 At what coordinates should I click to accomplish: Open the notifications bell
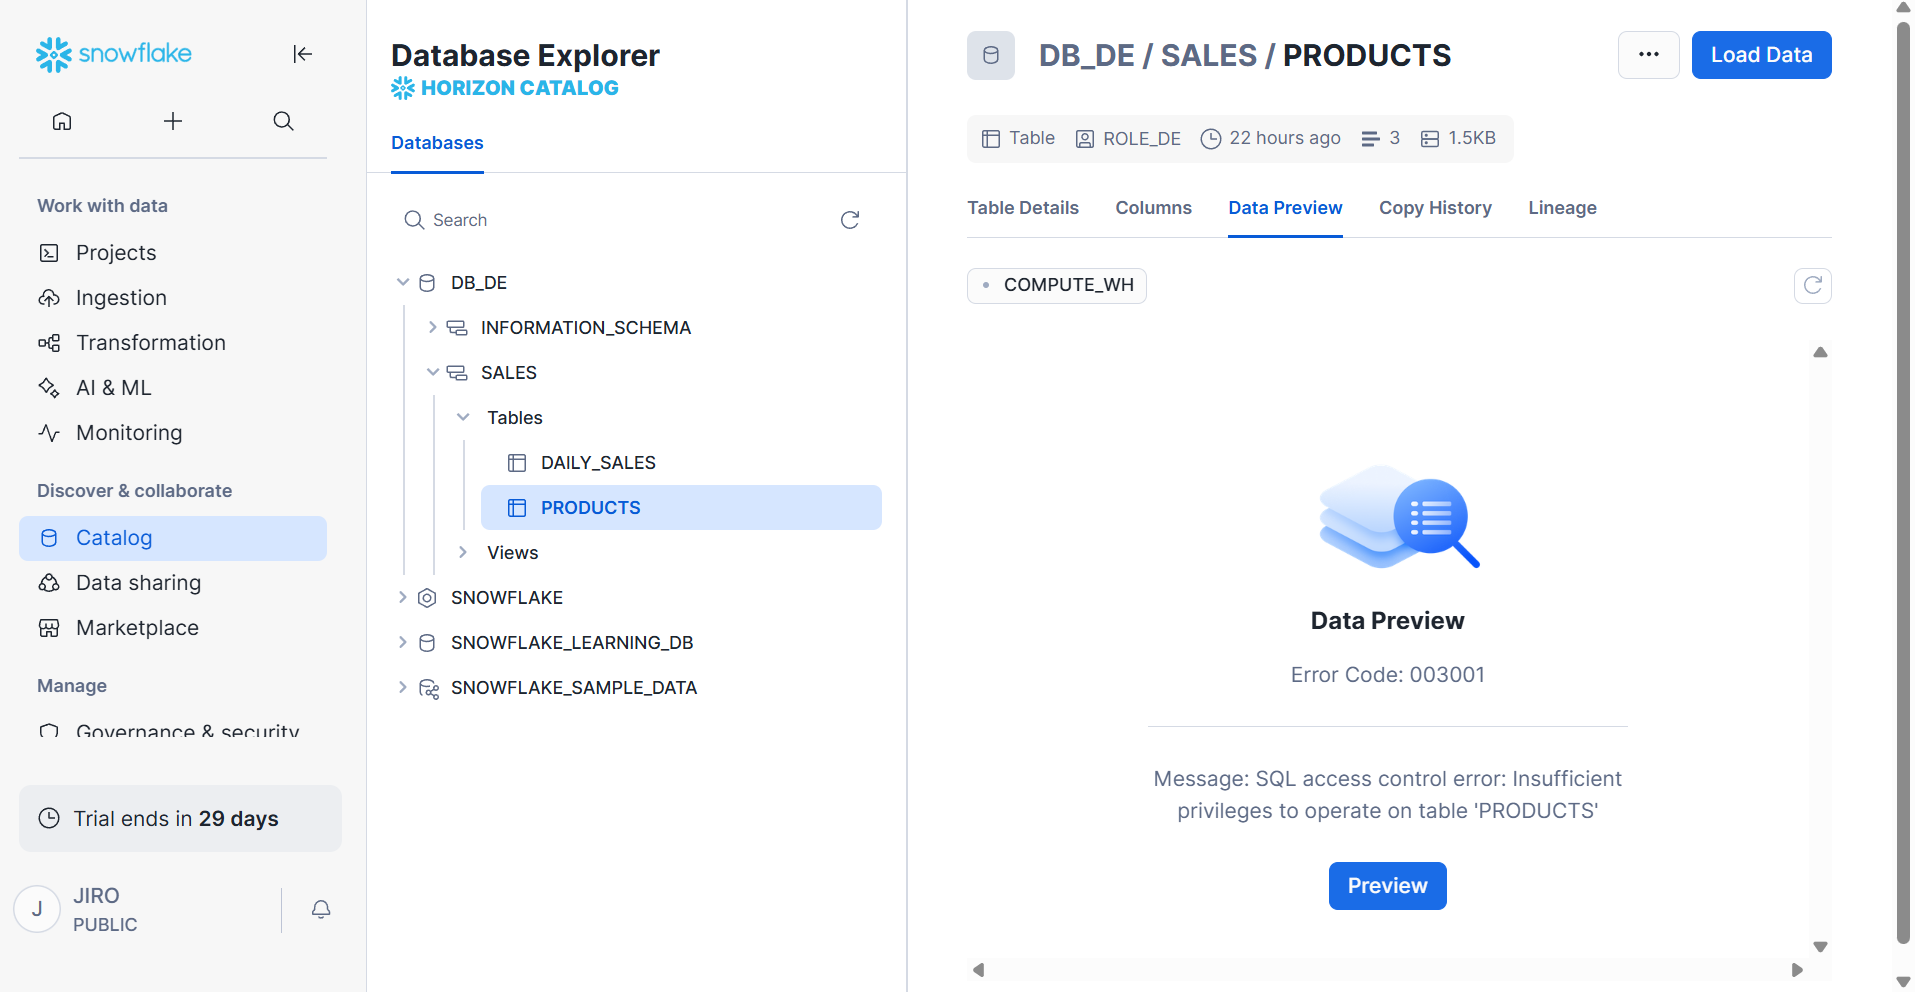(321, 909)
